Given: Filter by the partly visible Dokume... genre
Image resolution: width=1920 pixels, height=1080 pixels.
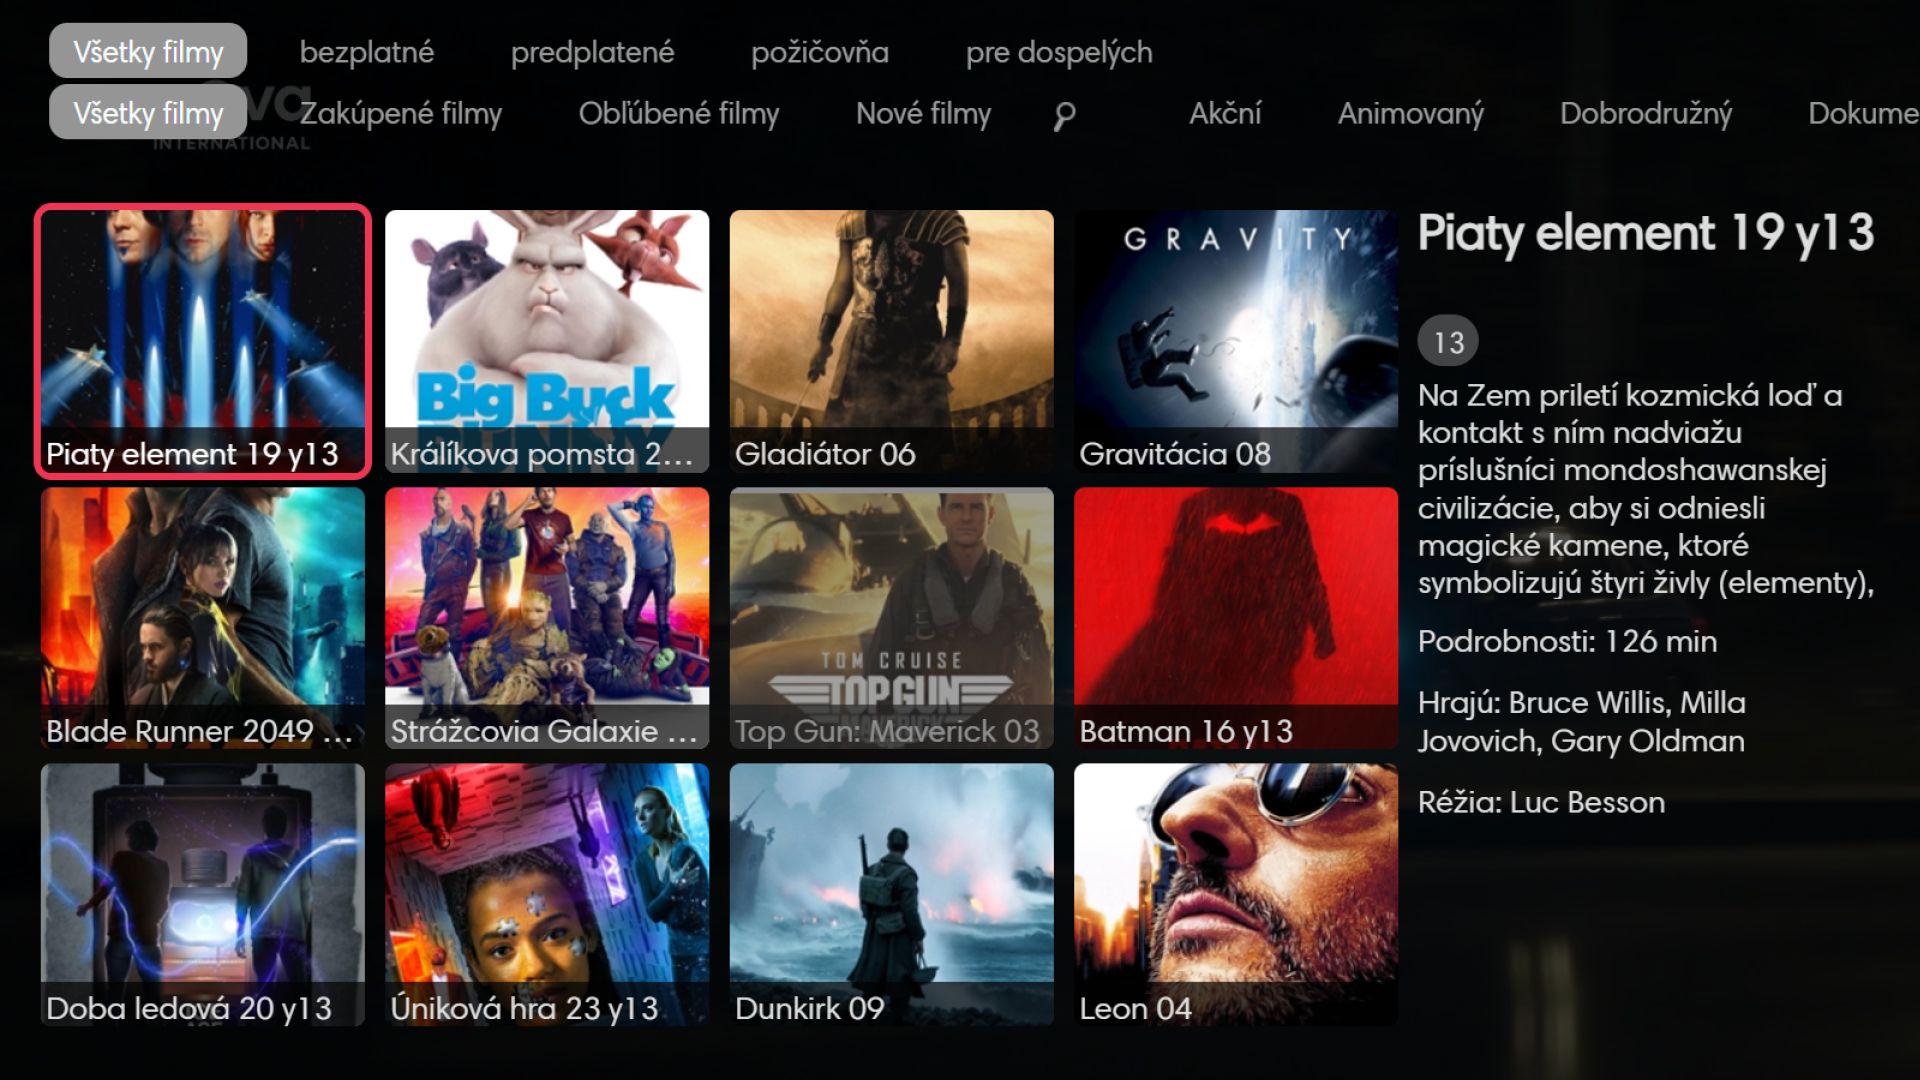Looking at the screenshot, I should pyautogui.click(x=1863, y=113).
